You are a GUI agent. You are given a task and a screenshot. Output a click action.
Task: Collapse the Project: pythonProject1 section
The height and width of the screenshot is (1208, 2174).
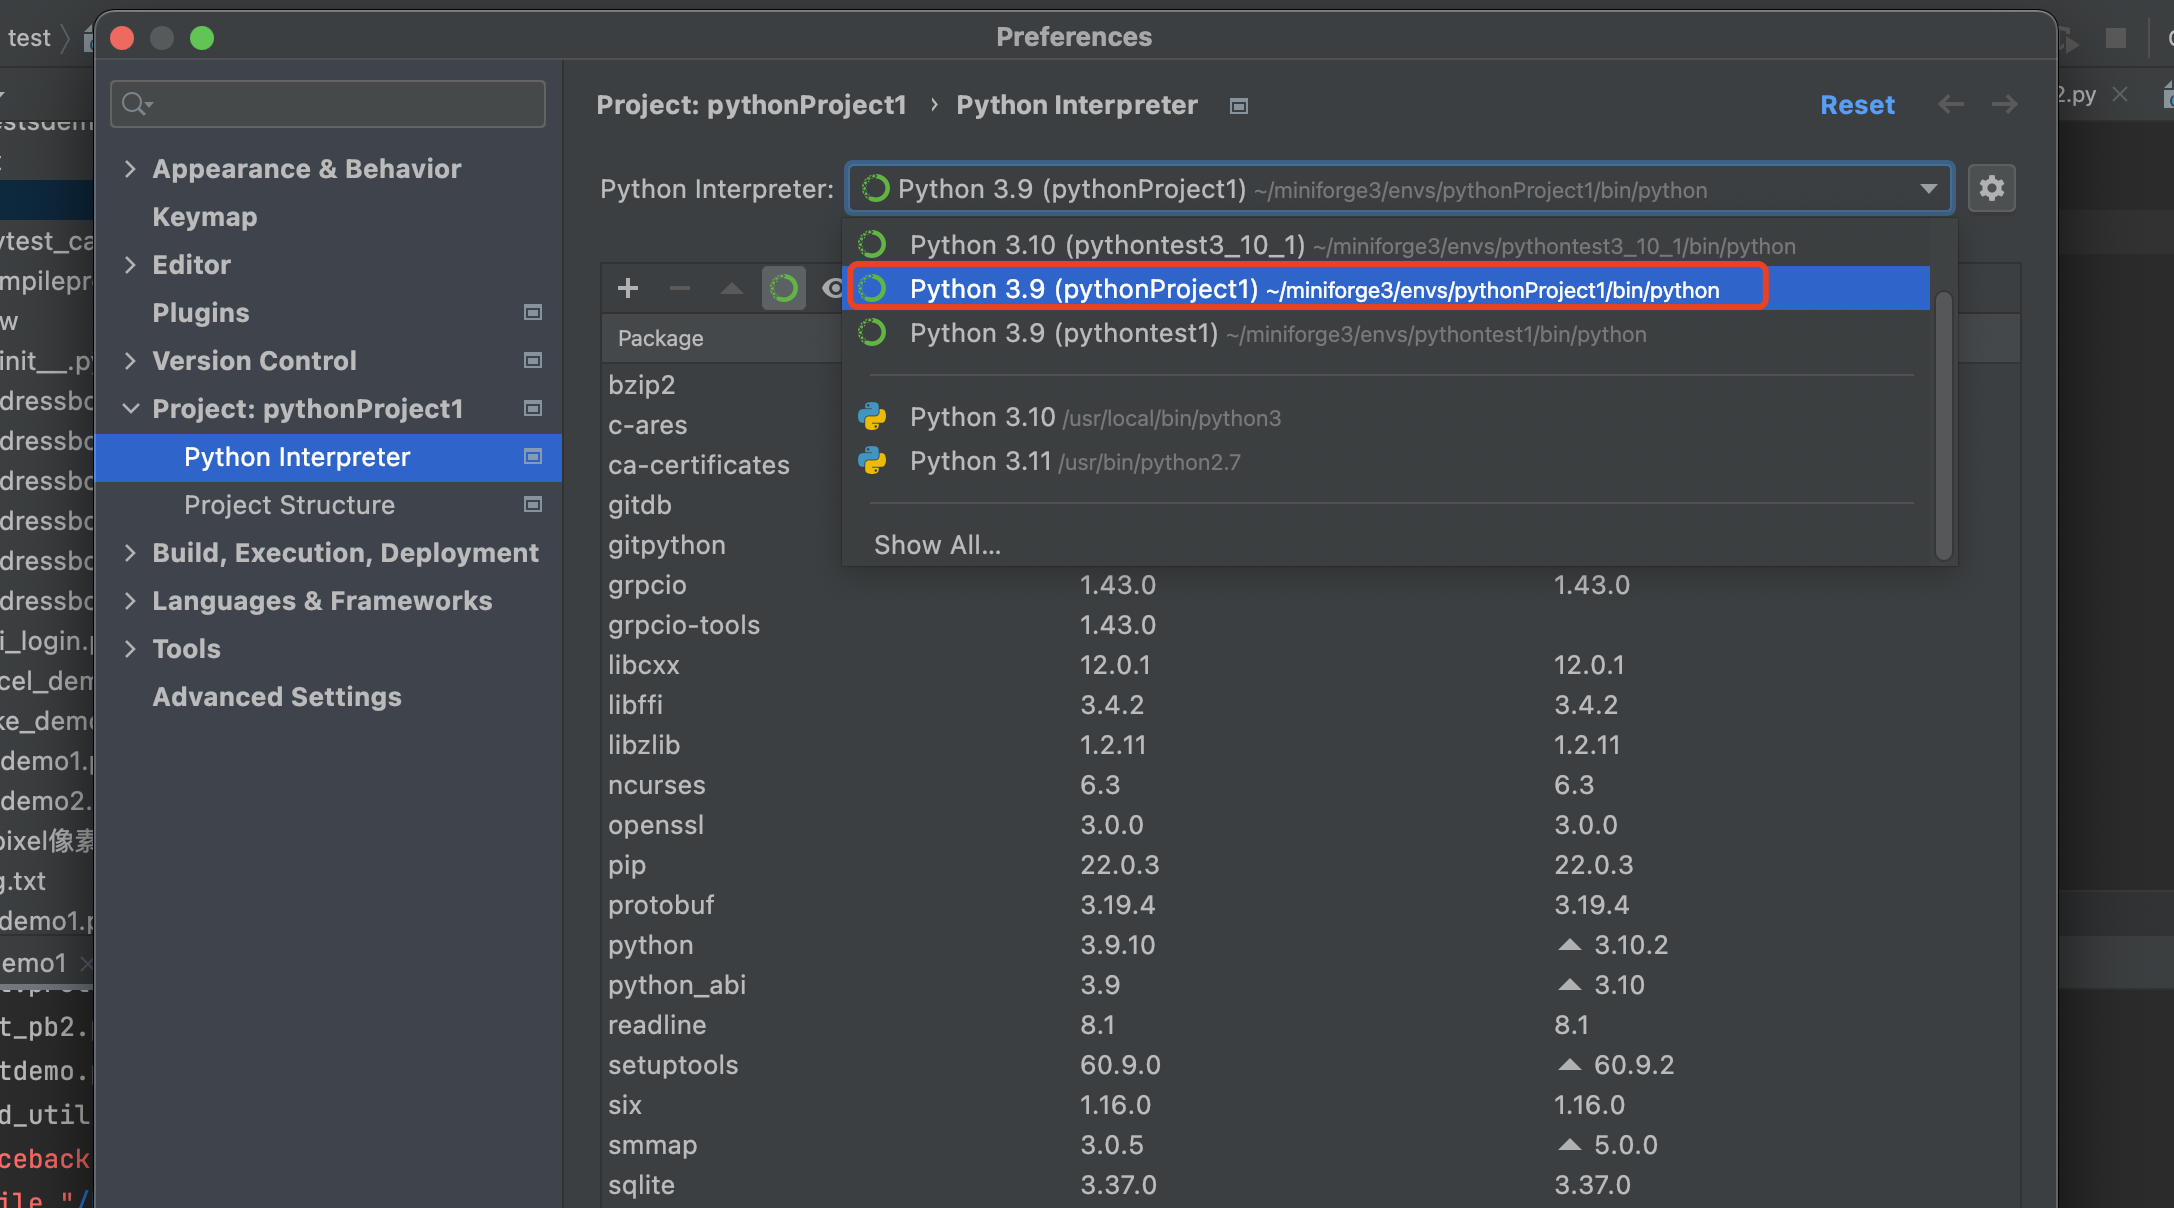point(130,408)
